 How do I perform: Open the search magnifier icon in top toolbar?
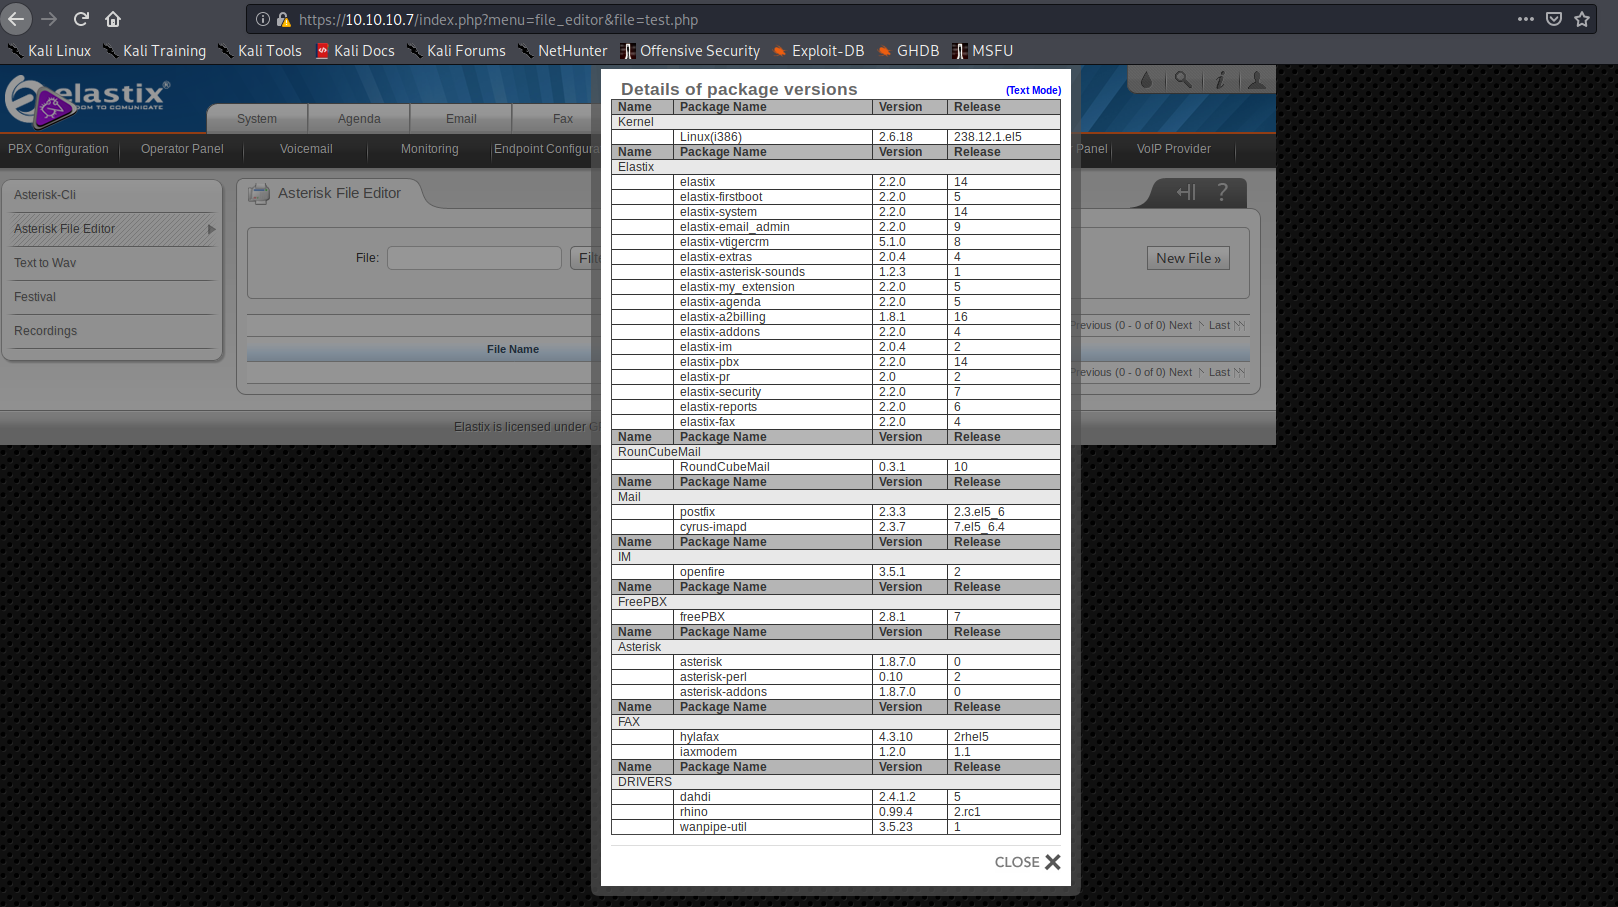tap(1183, 79)
